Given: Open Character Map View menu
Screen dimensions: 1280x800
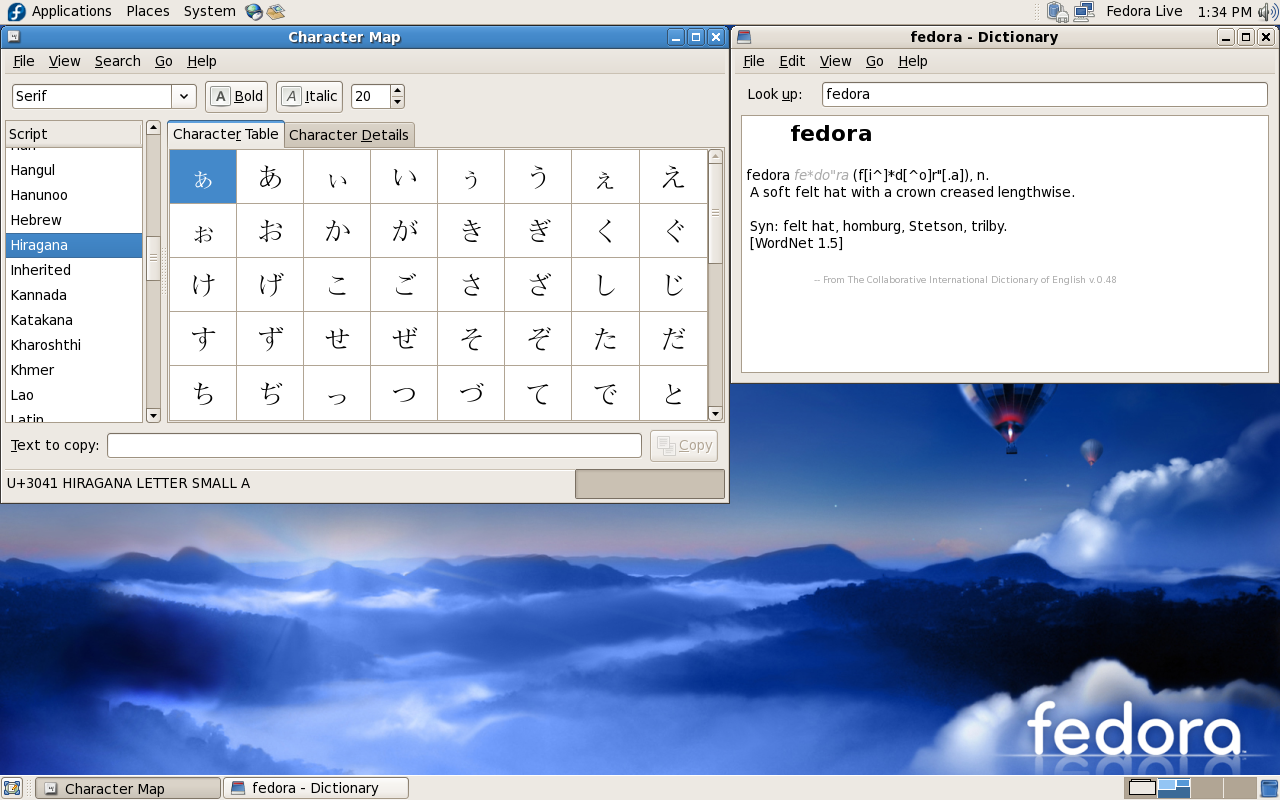Looking at the screenshot, I should click(x=64, y=61).
